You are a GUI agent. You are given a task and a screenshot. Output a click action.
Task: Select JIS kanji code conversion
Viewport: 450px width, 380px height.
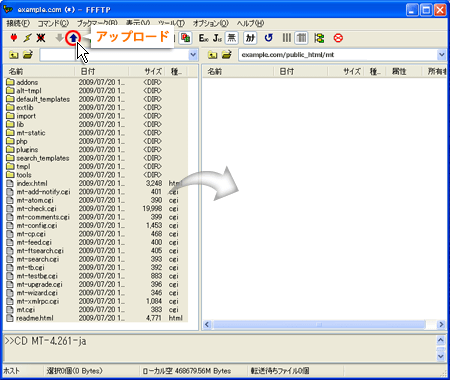(x=217, y=38)
